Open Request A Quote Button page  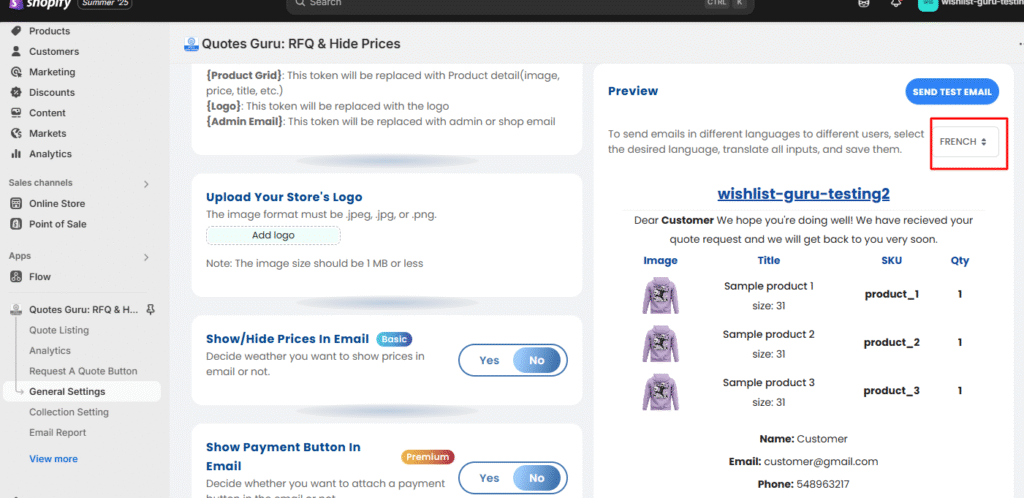(x=83, y=371)
